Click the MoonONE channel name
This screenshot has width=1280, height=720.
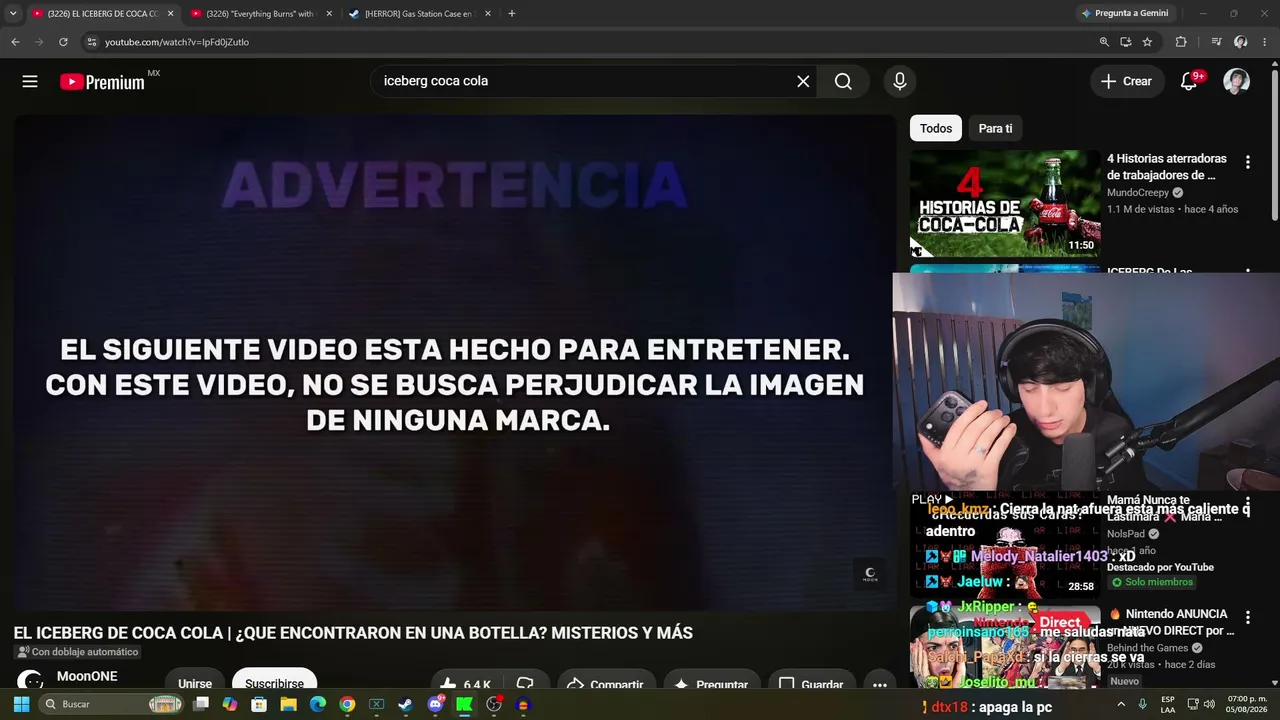click(x=87, y=676)
